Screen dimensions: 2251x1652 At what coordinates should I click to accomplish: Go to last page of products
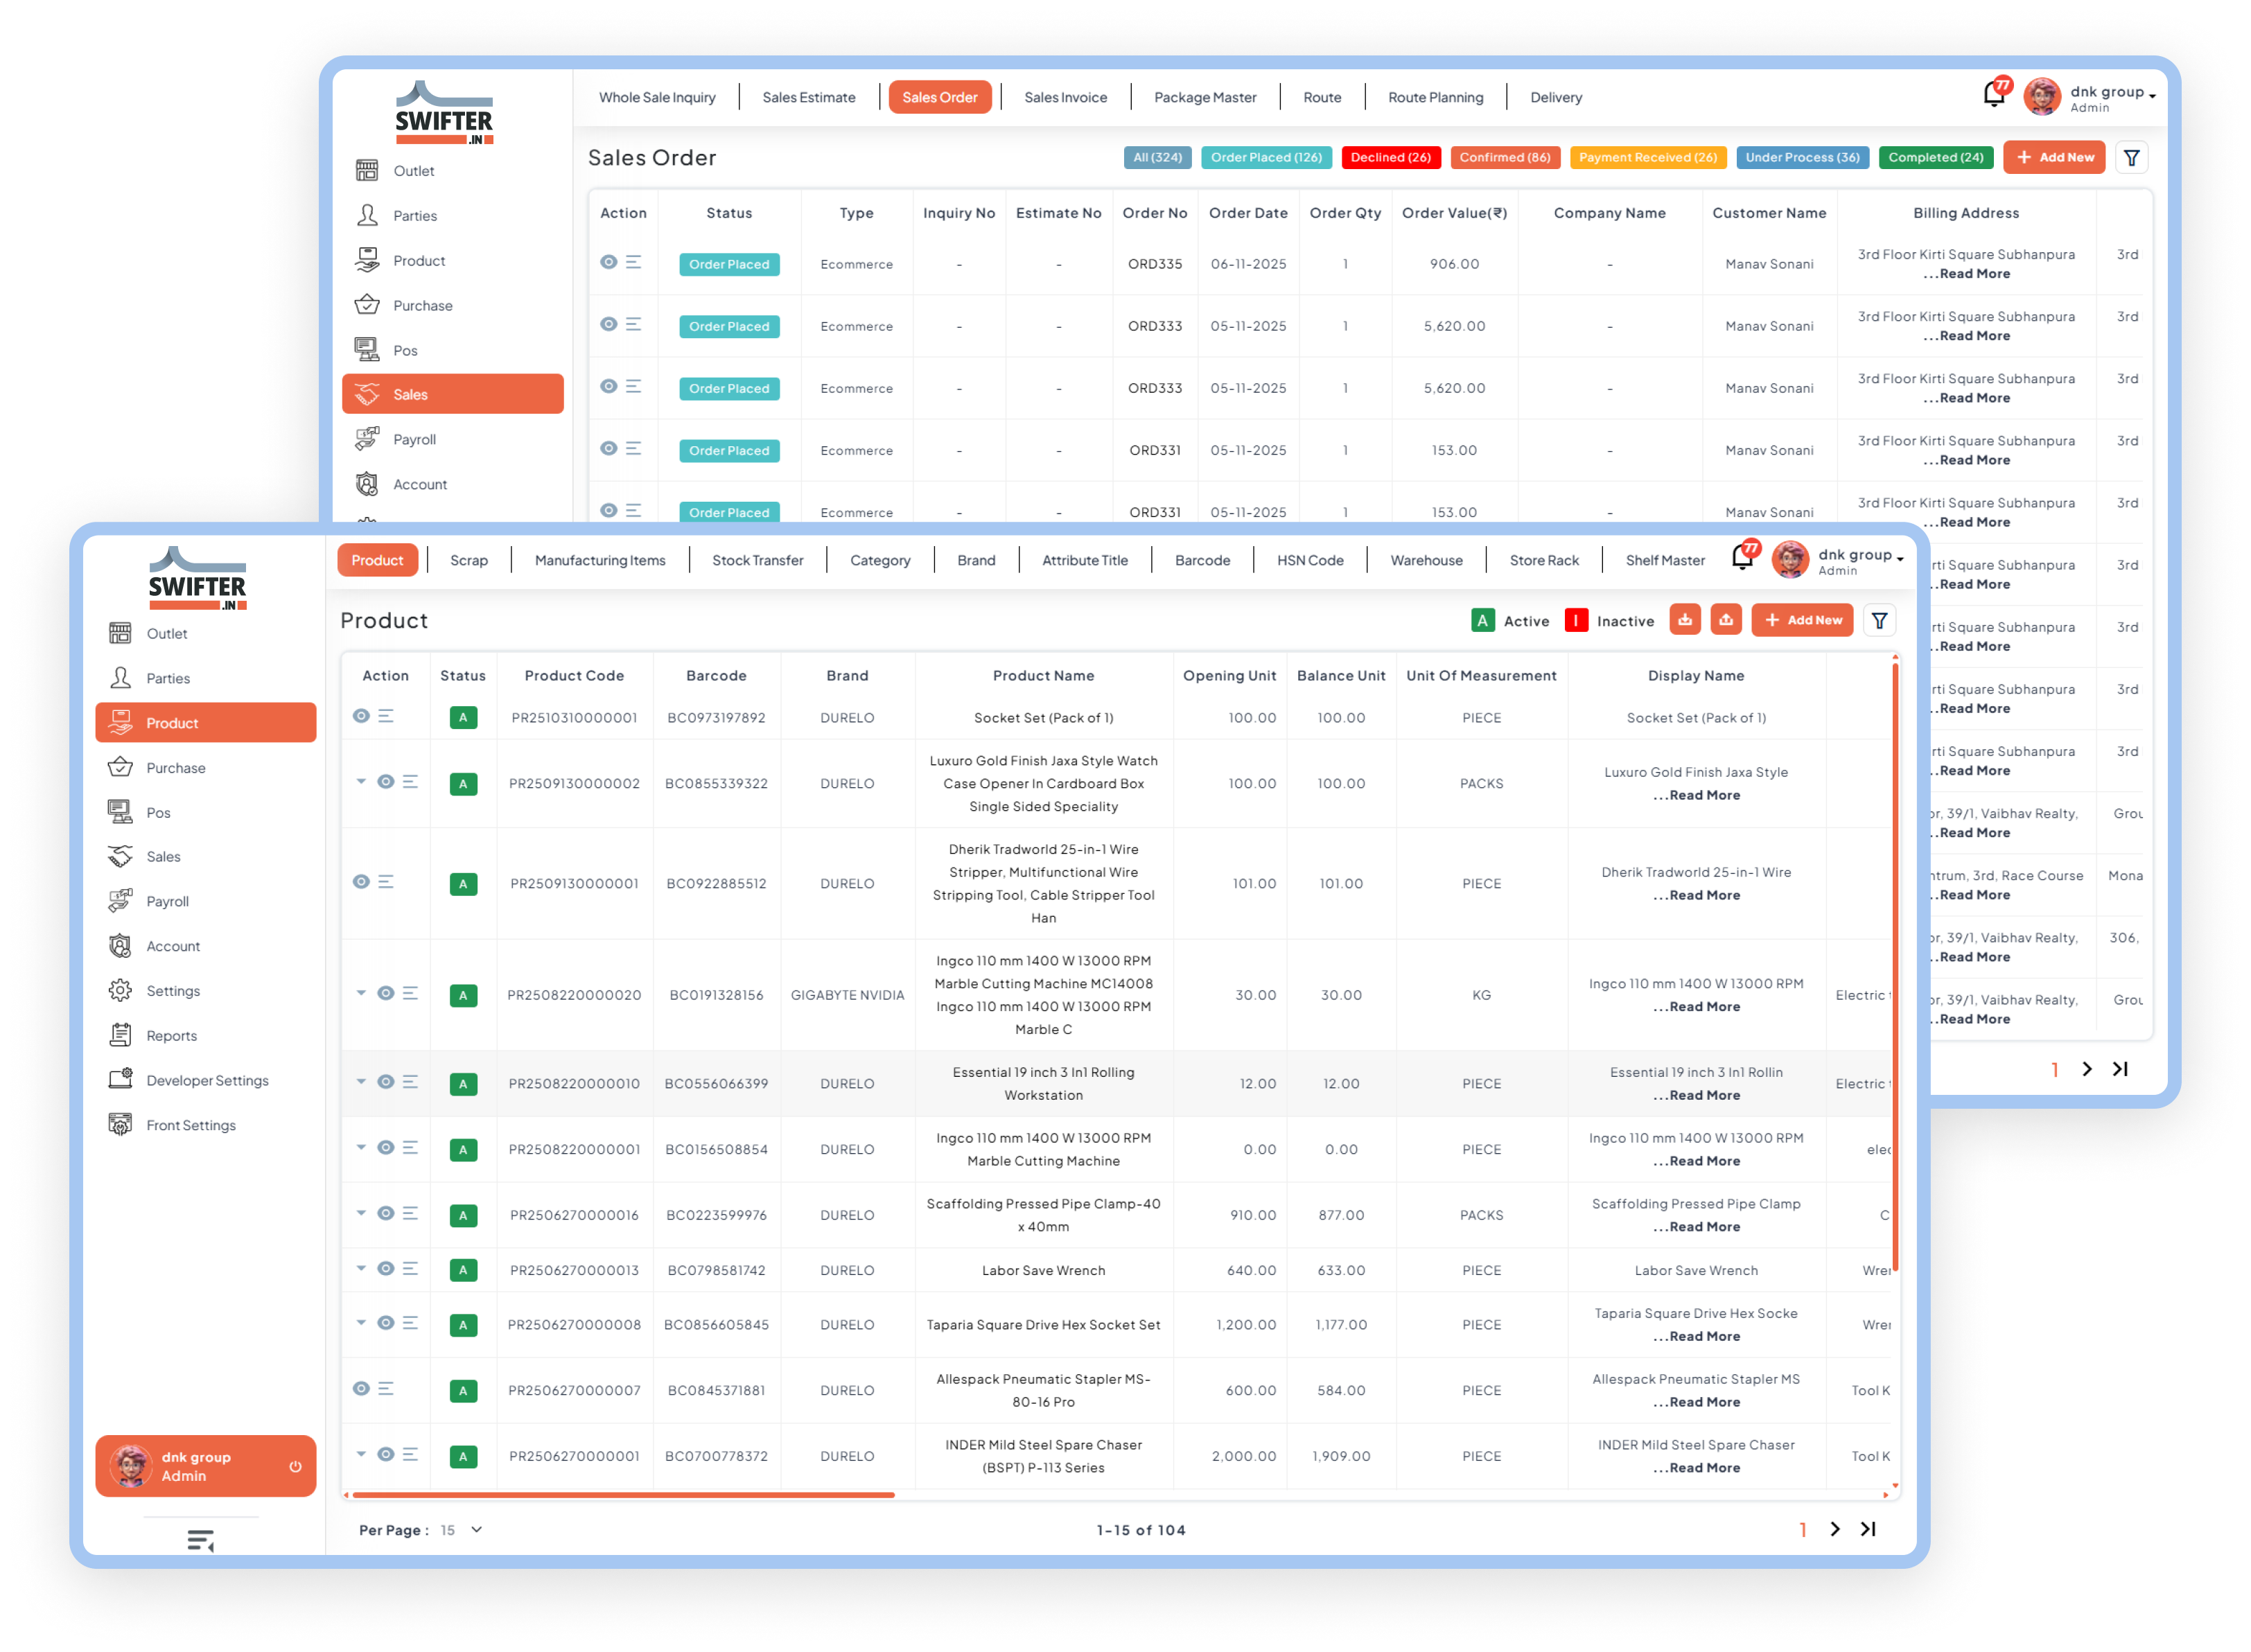pyautogui.click(x=1868, y=1529)
